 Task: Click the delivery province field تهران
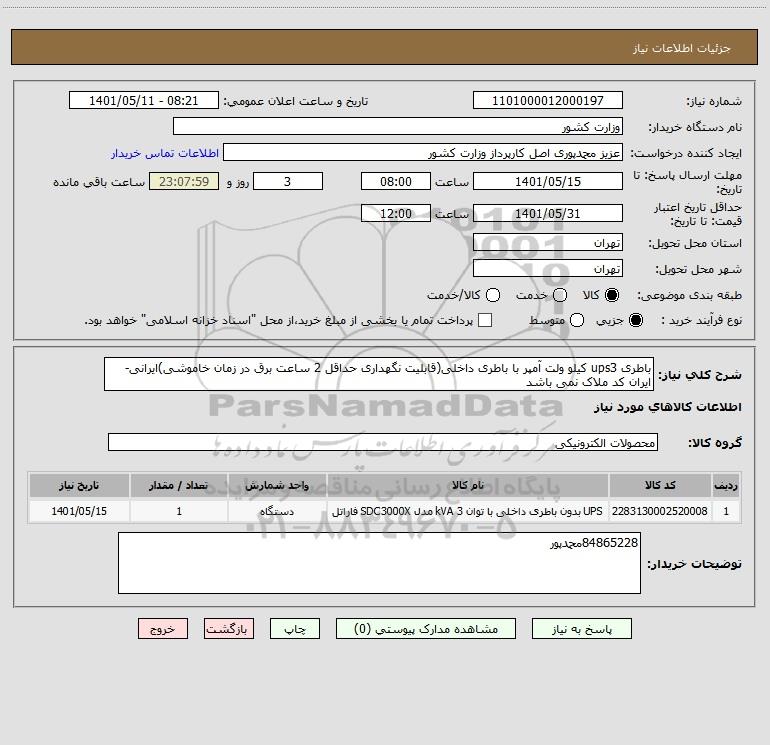(x=548, y=242)
